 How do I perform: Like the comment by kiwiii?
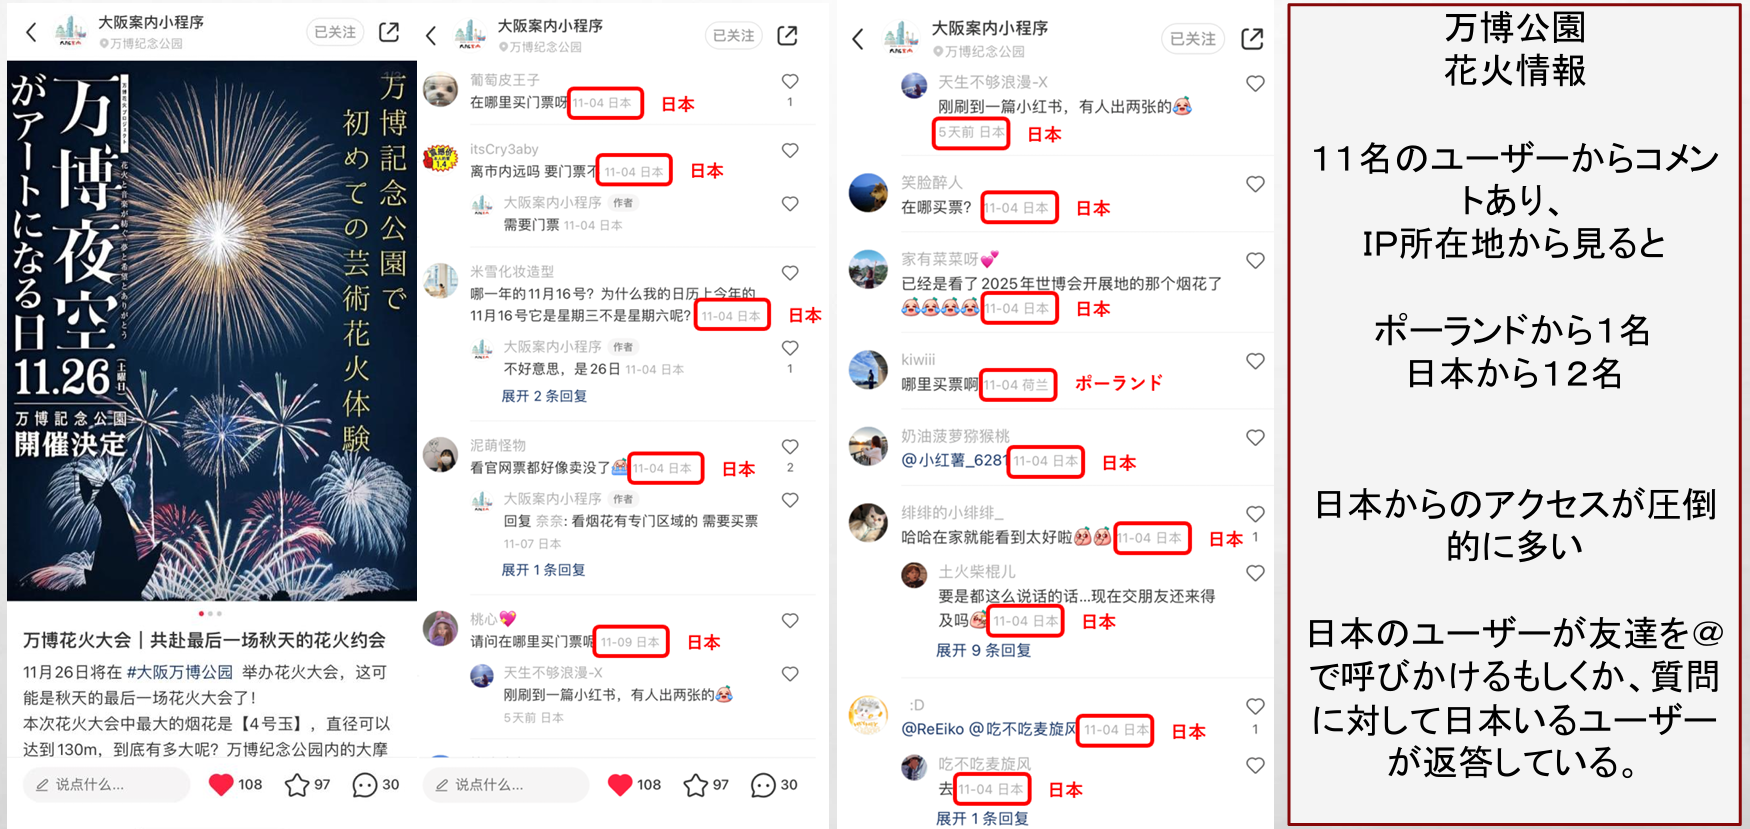(1256, 361)
